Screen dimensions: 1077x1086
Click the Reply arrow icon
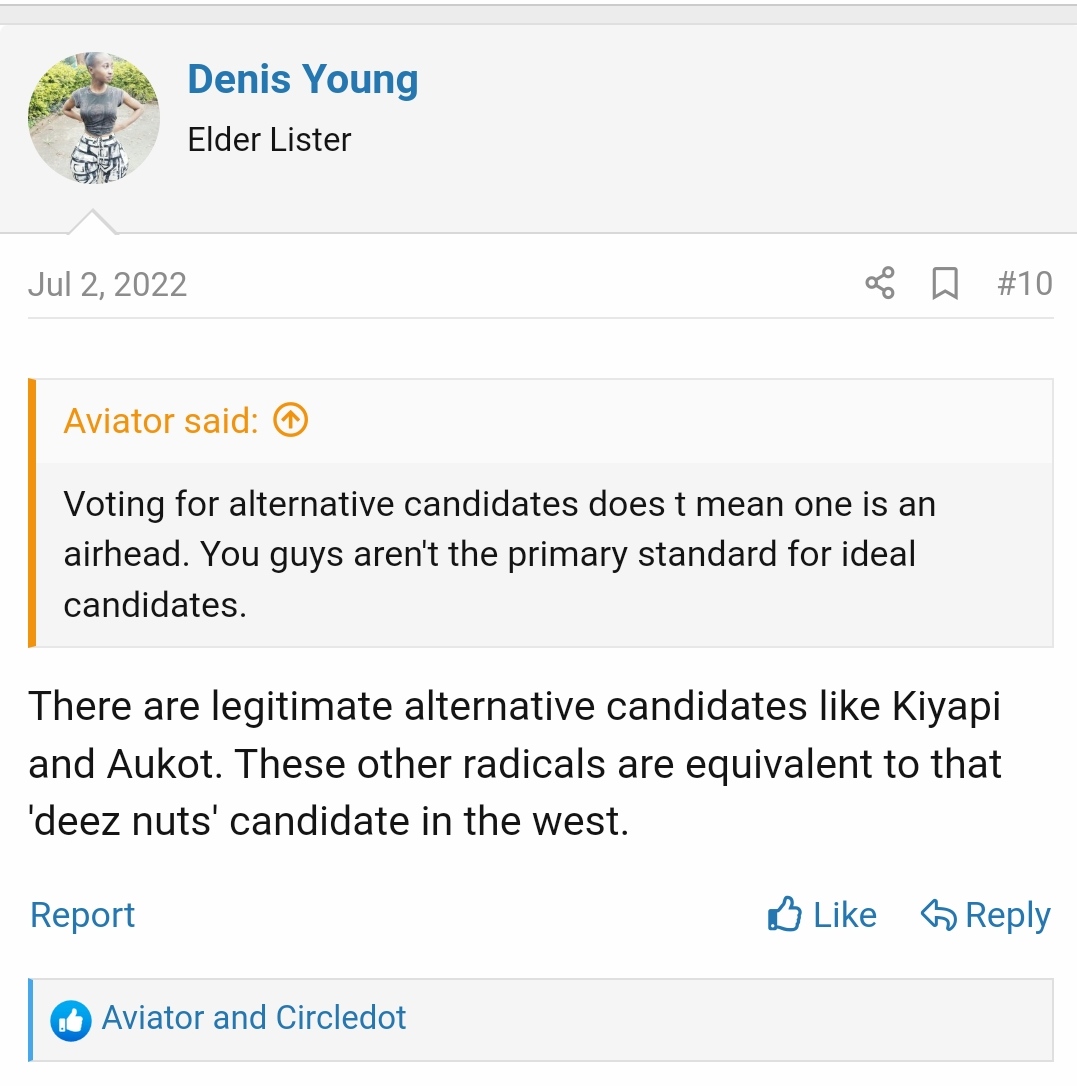pyautogui.click(x=938, y=914)
